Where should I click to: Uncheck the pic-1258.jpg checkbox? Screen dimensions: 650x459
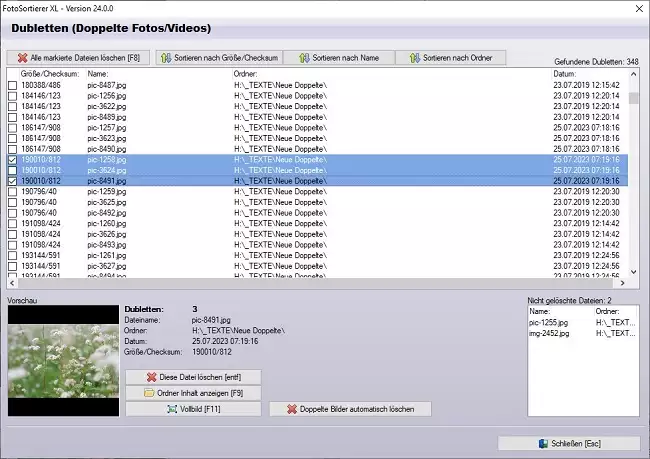12,160
